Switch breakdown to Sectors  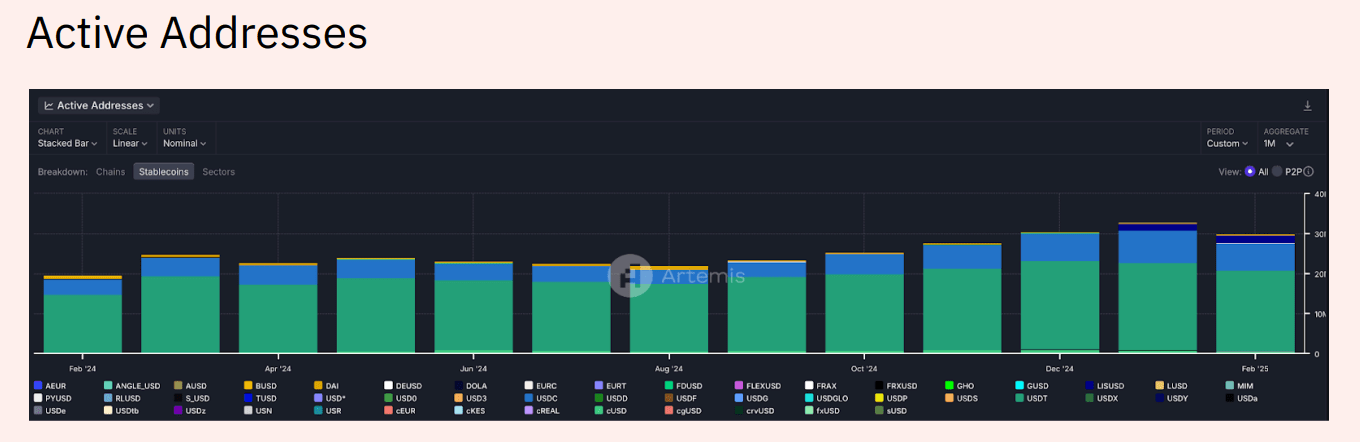[219, 172]
